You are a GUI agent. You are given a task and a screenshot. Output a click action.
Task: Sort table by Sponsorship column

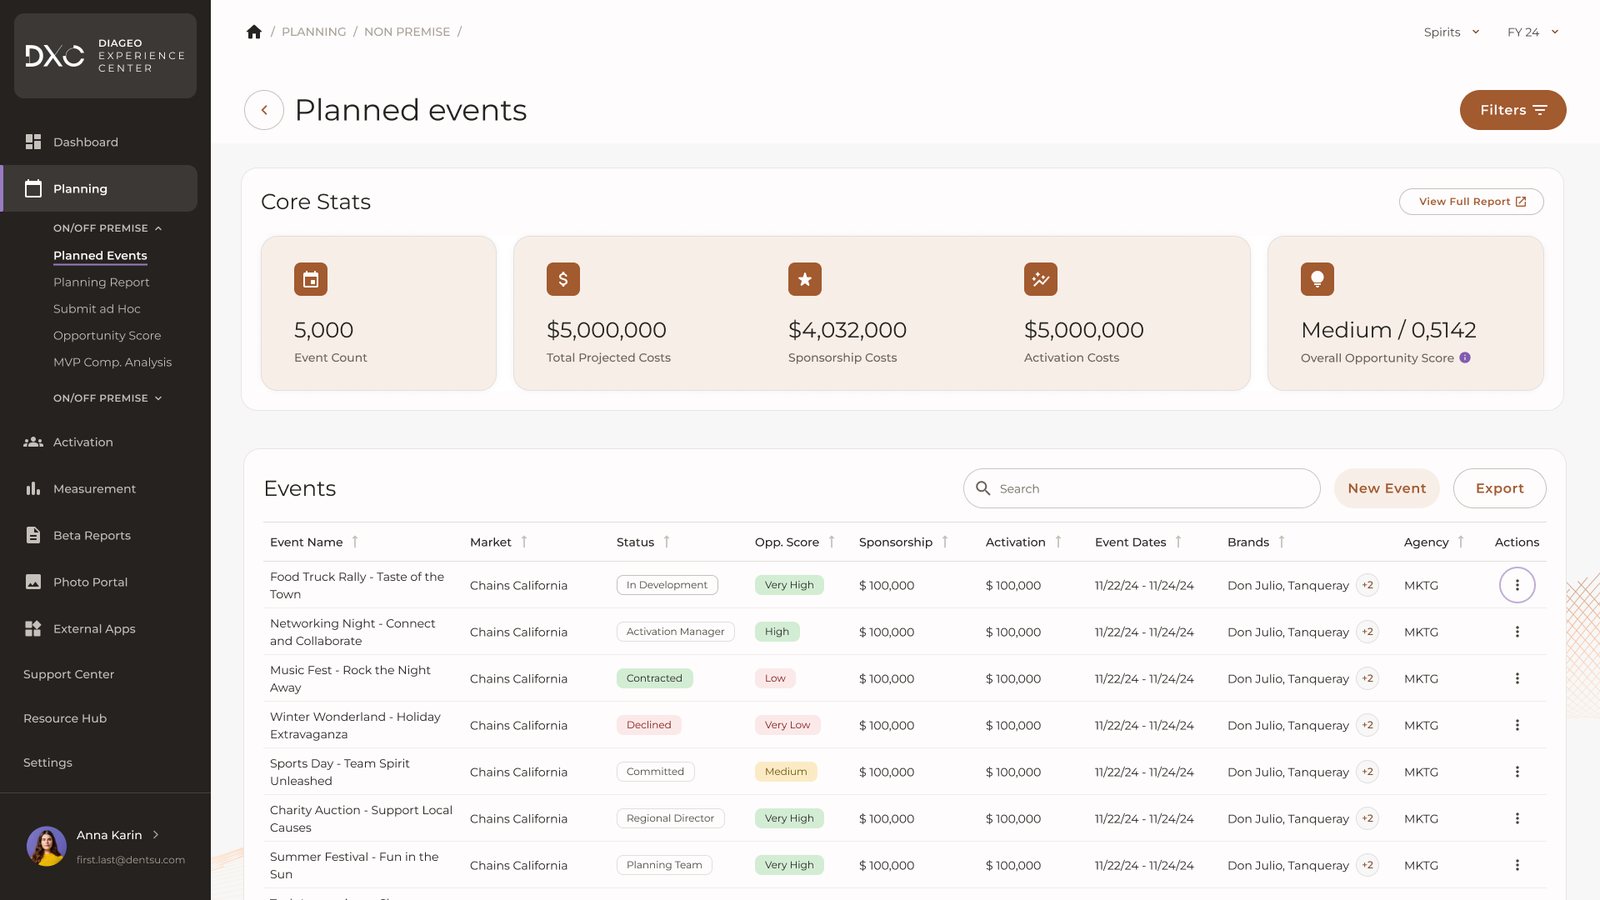(945, 542)
